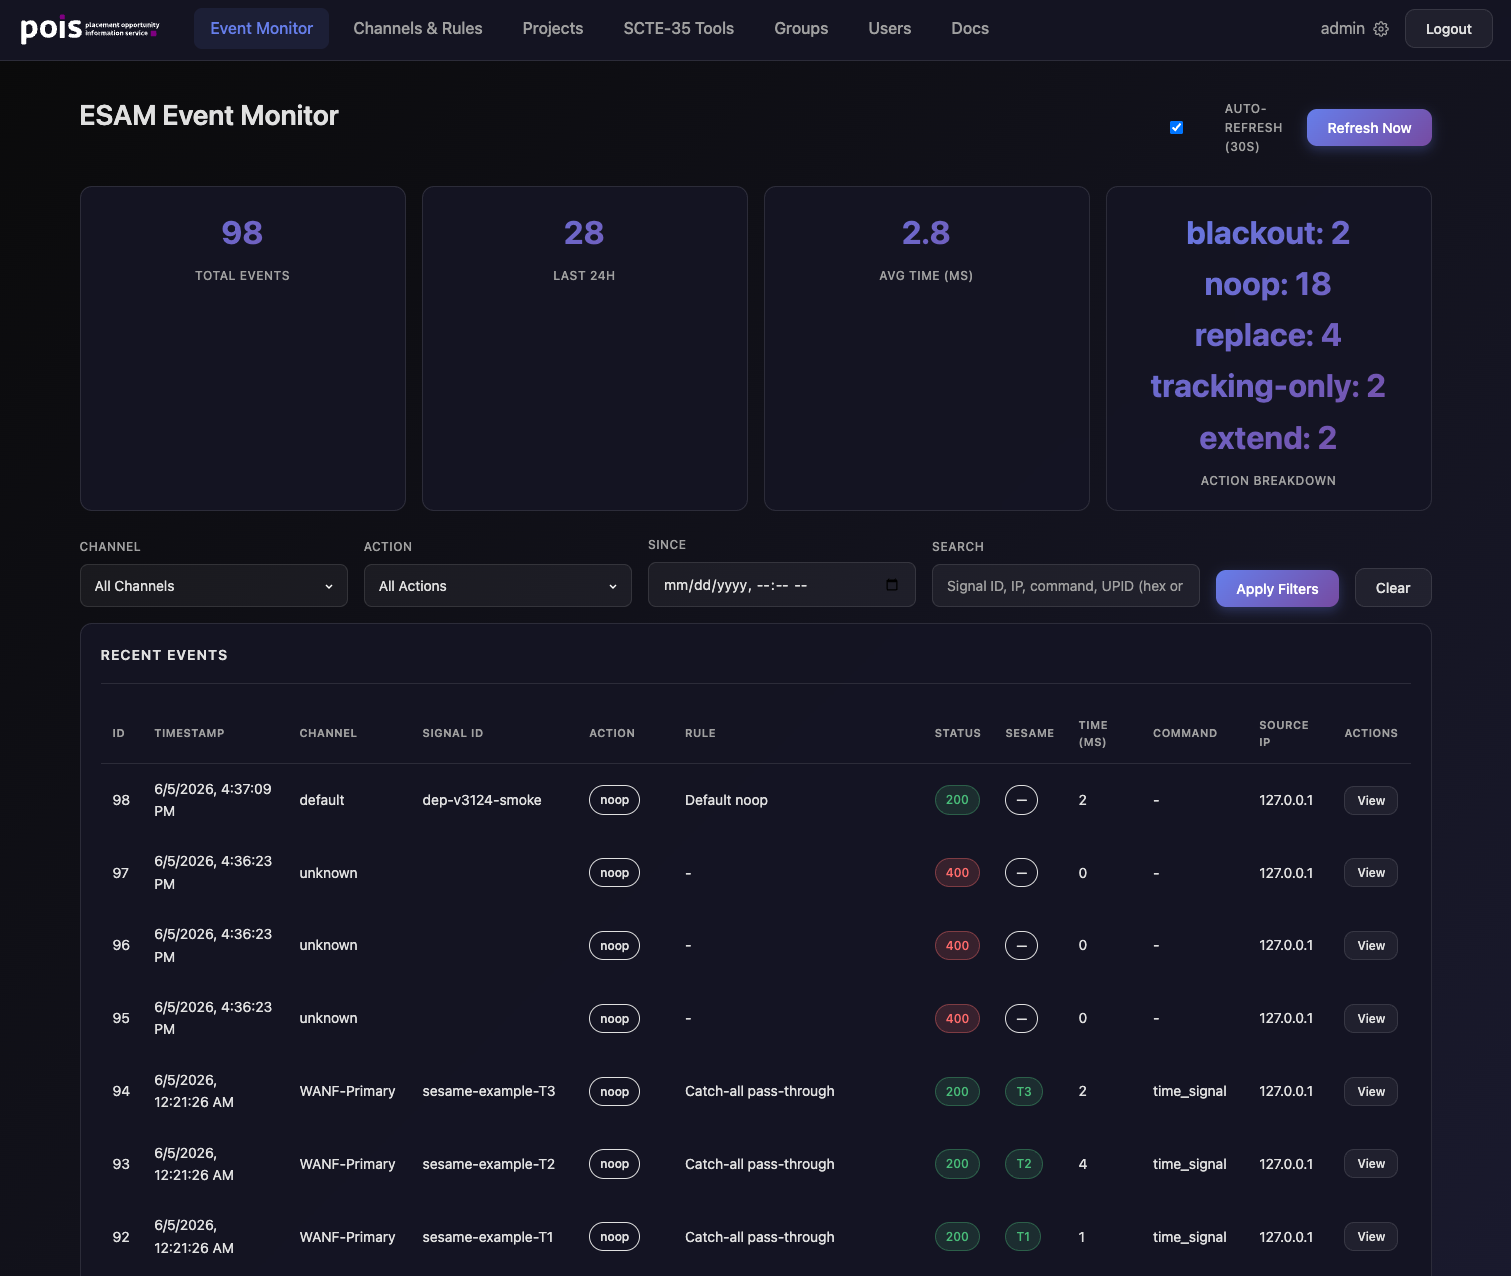This screenshot has height=1276, width=1511.
Task: Open the All Channels dropdown
Action: [x=214, y=586]
